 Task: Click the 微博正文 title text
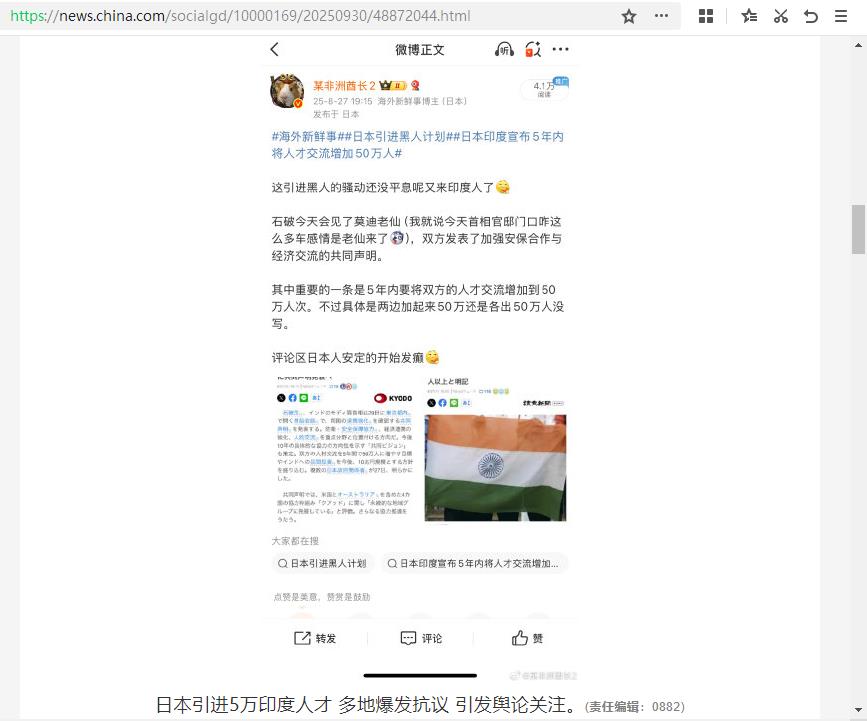tap(420, 50)
